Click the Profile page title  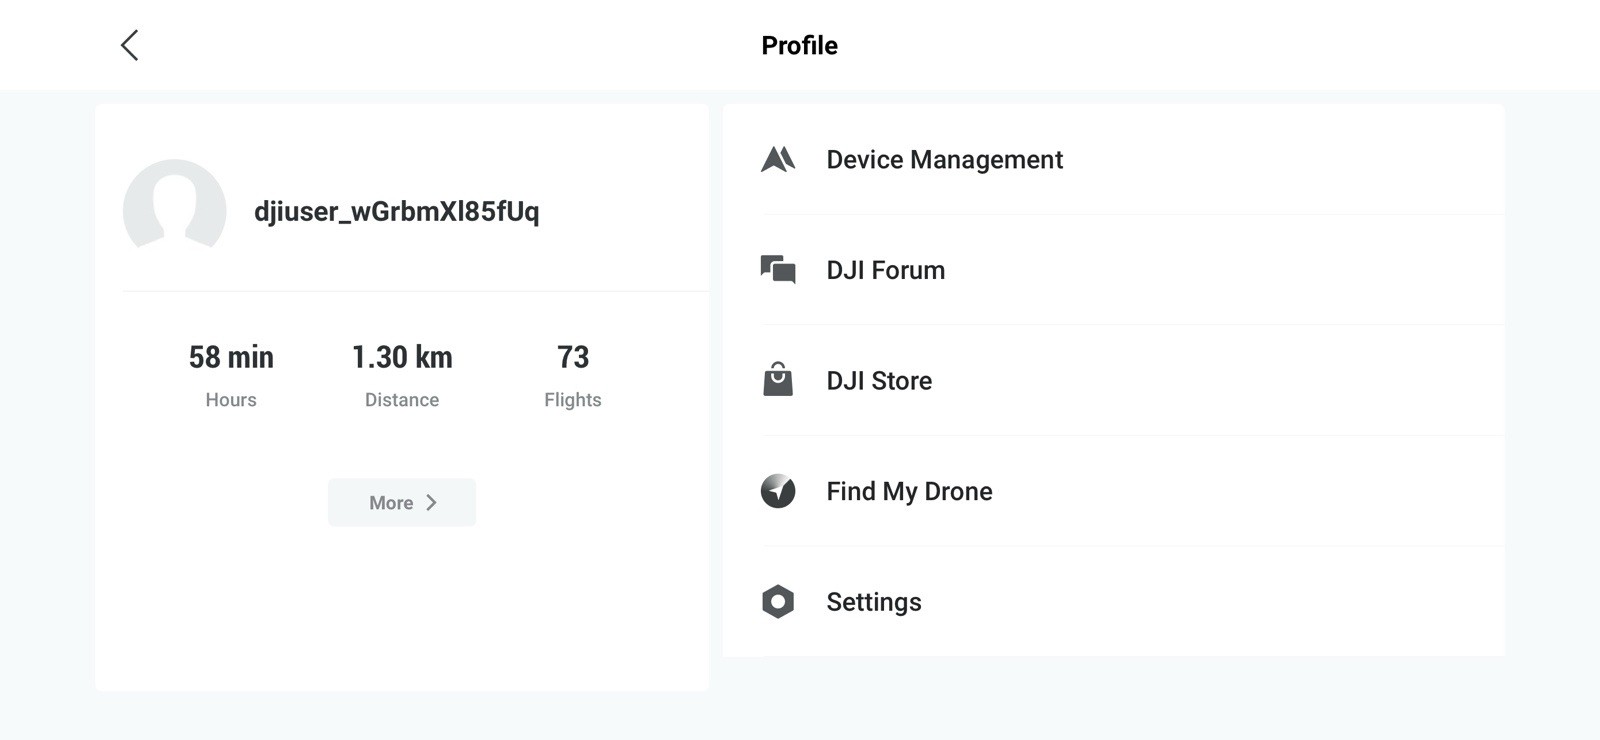800,45
